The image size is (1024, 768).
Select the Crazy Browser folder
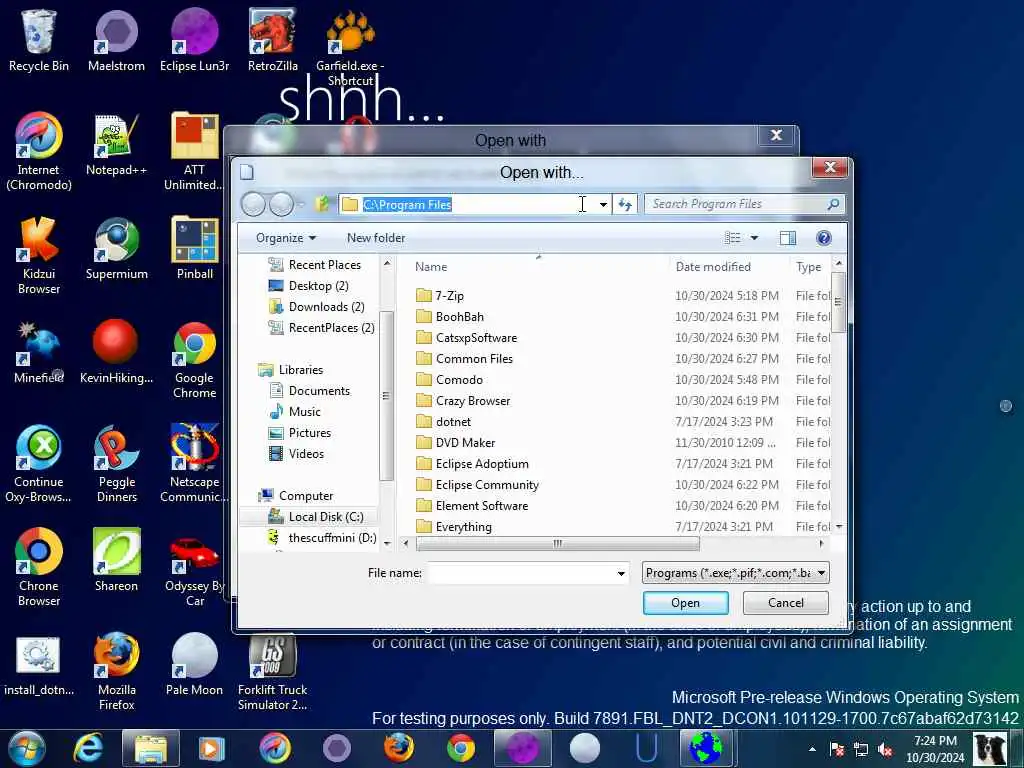463,401
